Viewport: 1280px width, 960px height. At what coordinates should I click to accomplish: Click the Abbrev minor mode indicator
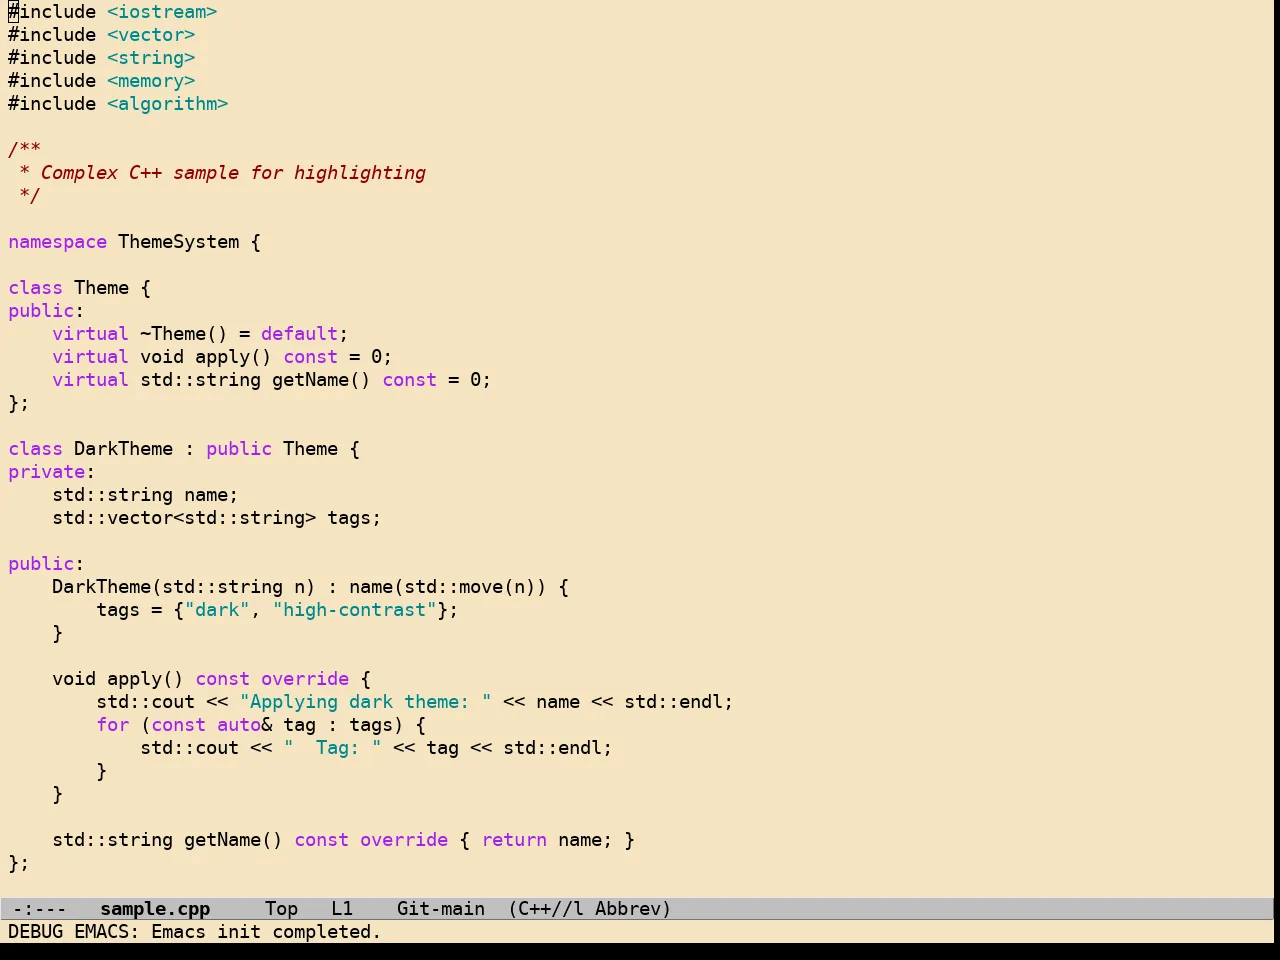[628, 909]
